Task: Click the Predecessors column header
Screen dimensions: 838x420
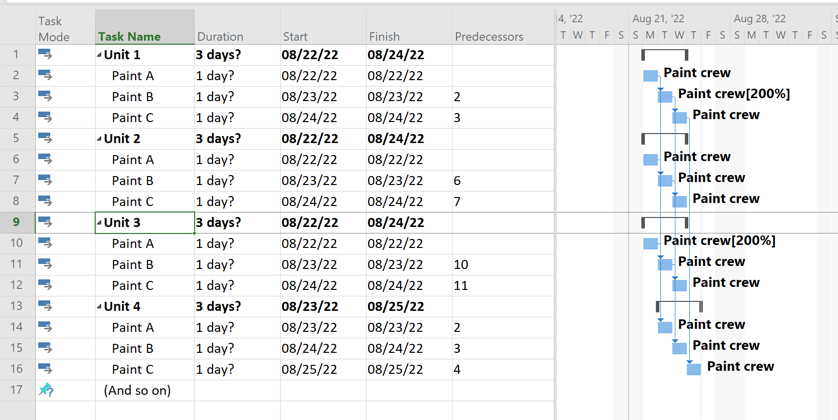Action: (x=489, y=37)
